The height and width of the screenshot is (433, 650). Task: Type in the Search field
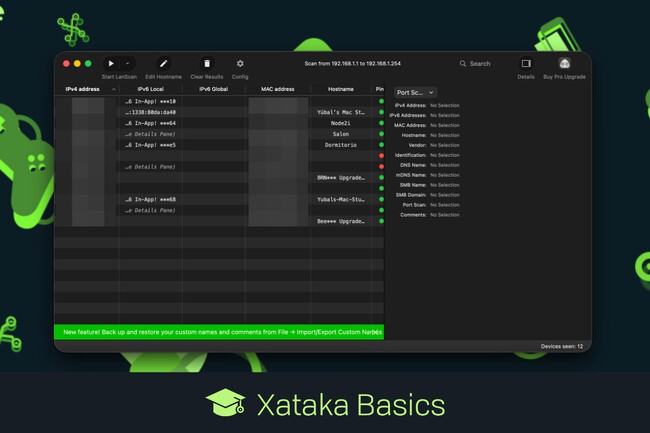click(x=485, y=63)
